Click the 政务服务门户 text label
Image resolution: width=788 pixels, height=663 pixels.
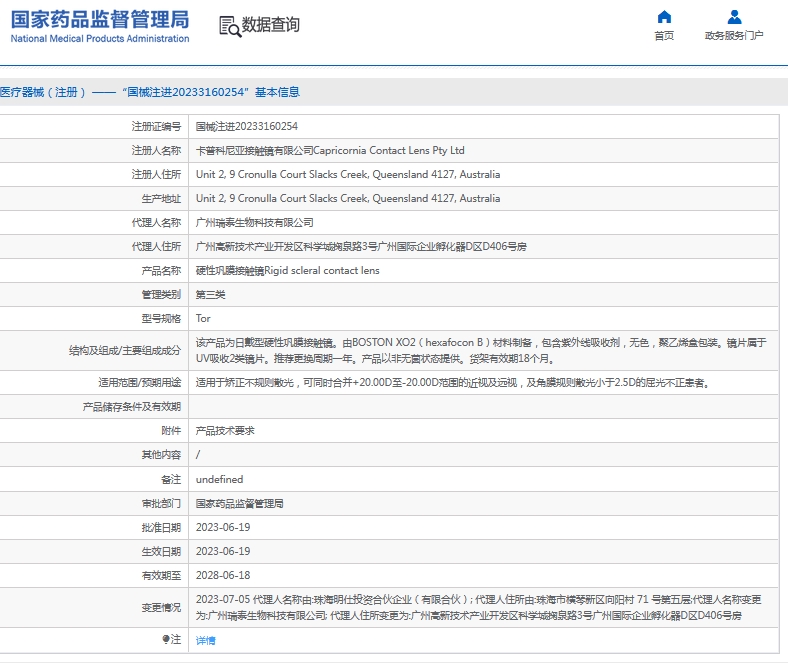(734, 36)
